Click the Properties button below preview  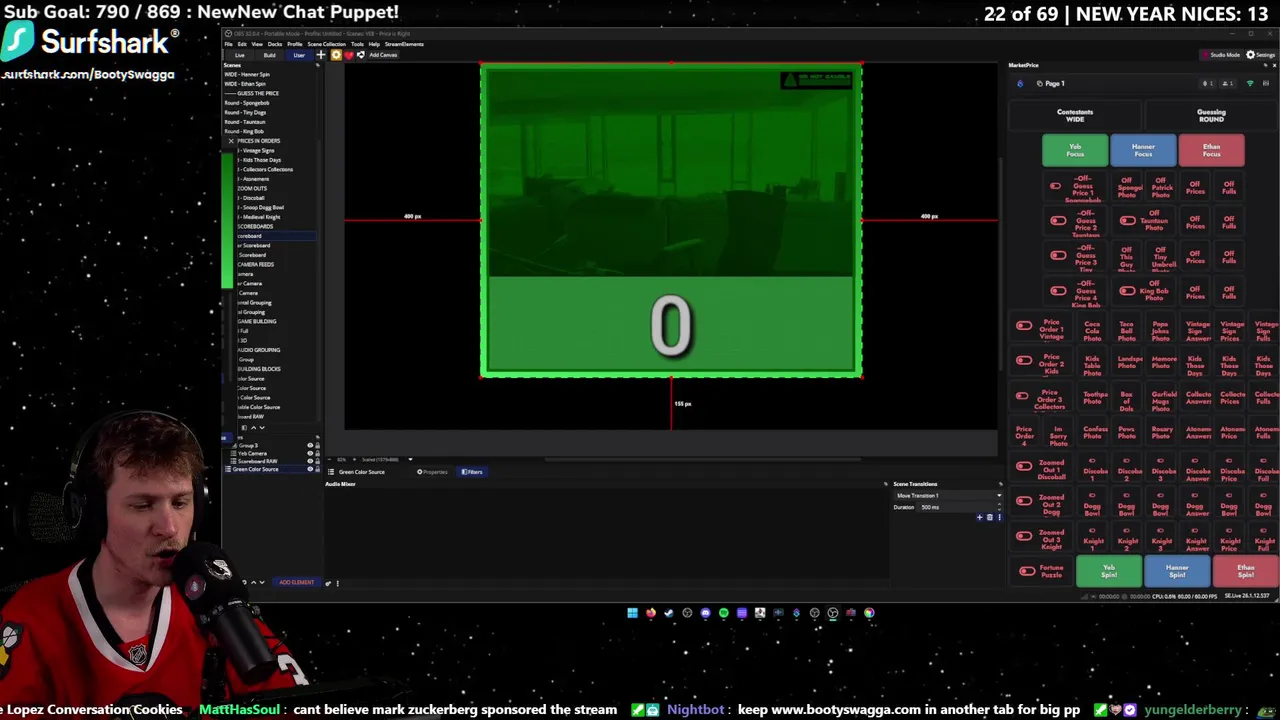coord(433,472)
